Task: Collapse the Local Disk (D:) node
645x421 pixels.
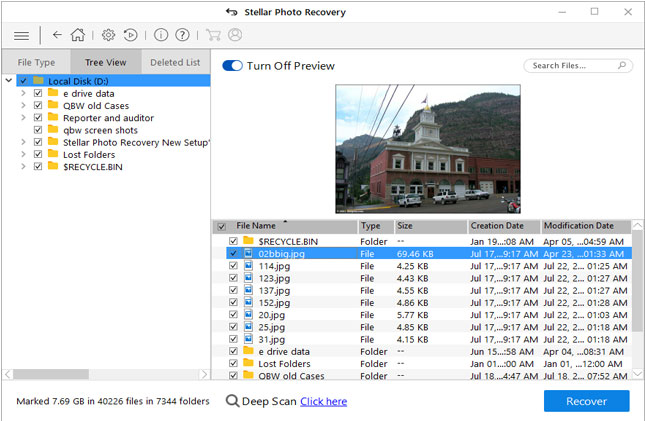Action: [x=9, y=81]
